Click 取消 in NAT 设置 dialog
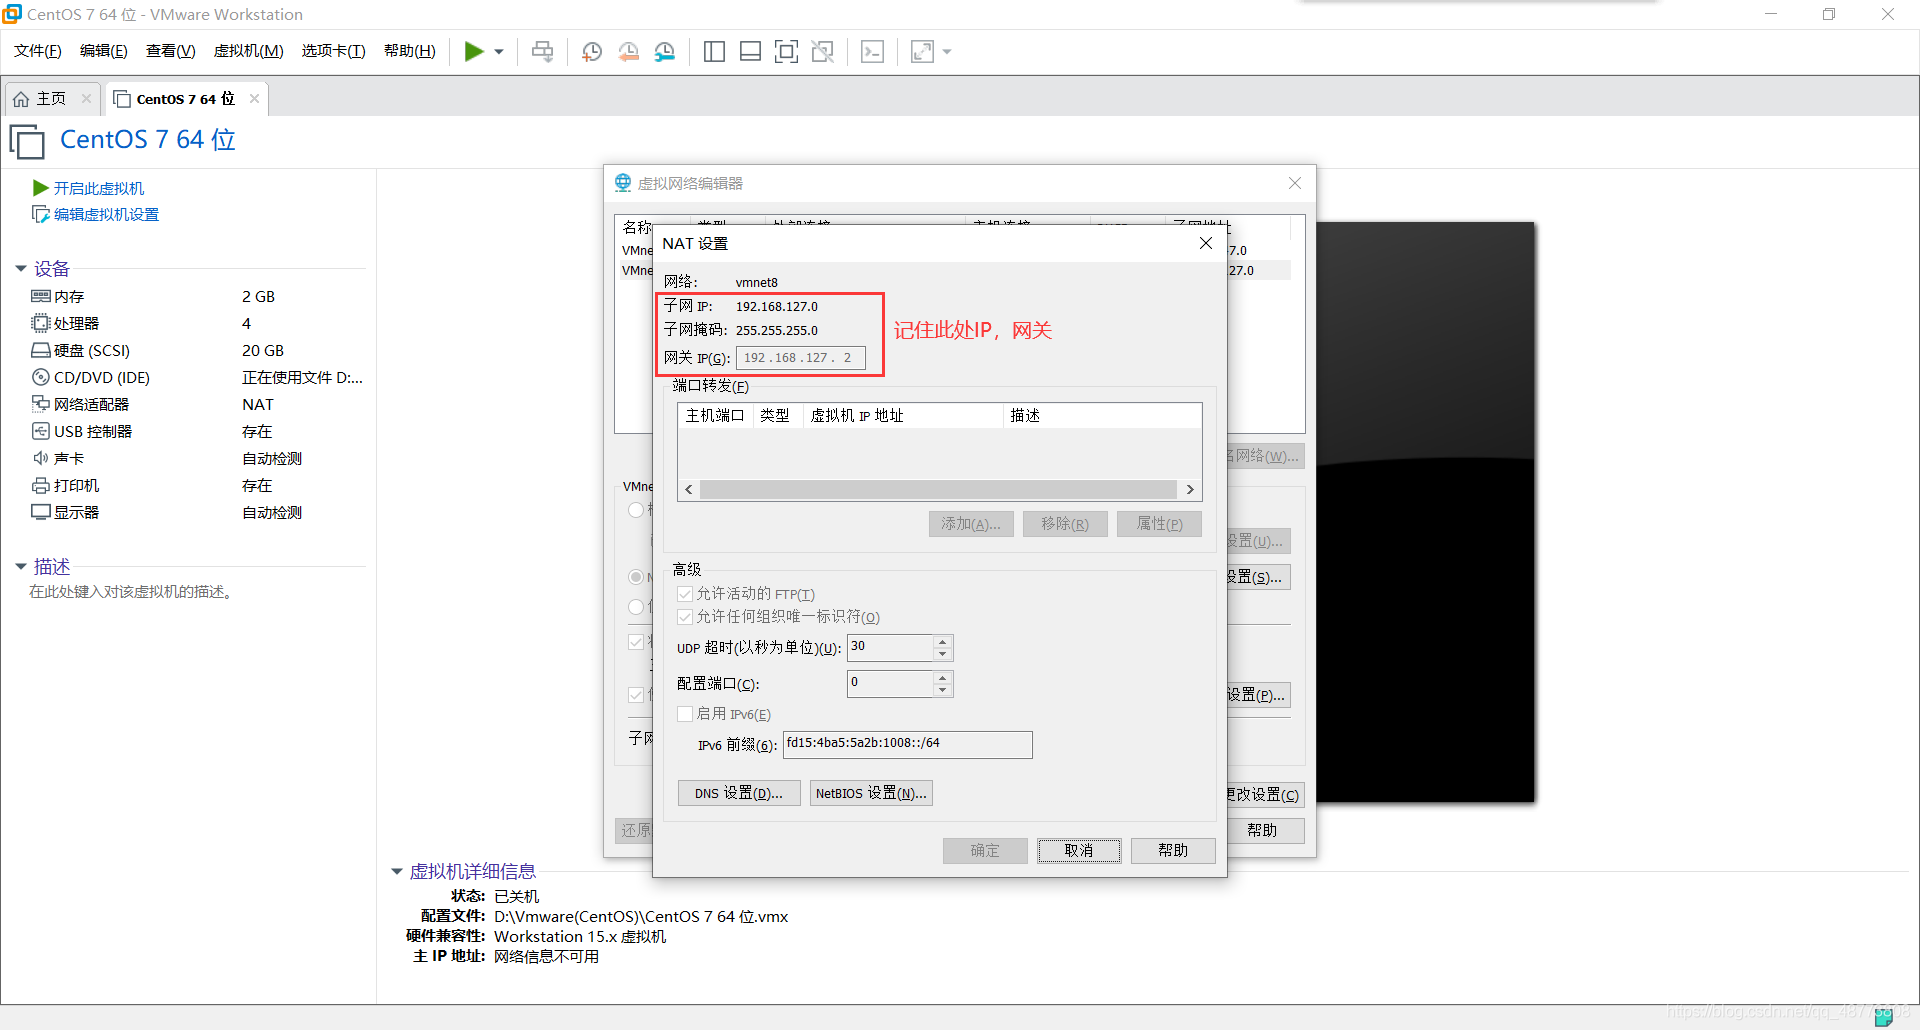The image size is (1920, 1030). (x=1079, y=850)
